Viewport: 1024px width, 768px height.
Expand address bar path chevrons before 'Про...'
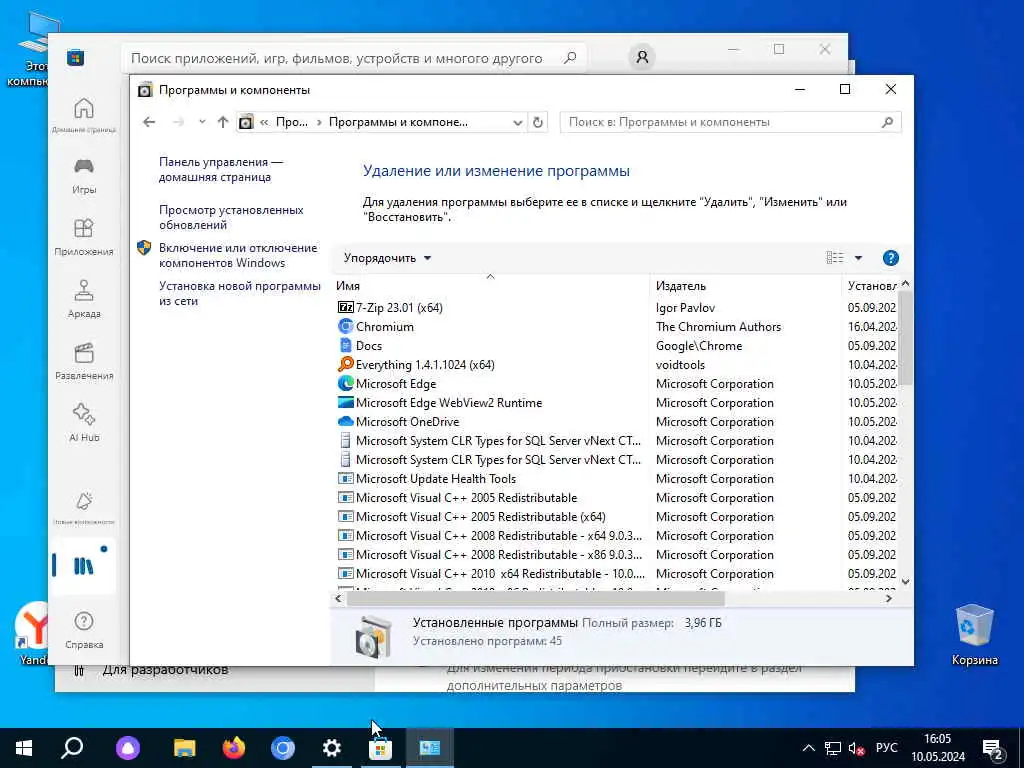pyautogui.click(x=264, y=122)
